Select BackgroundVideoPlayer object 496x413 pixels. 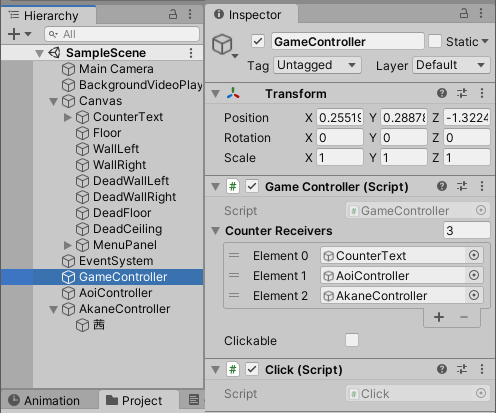[x=141, y=85]
